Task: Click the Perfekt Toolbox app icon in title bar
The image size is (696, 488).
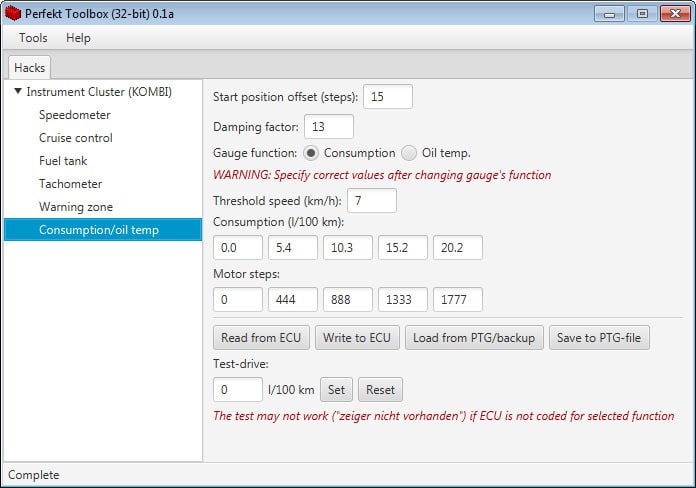Action: pyautogui.click(x=13, y=13)
